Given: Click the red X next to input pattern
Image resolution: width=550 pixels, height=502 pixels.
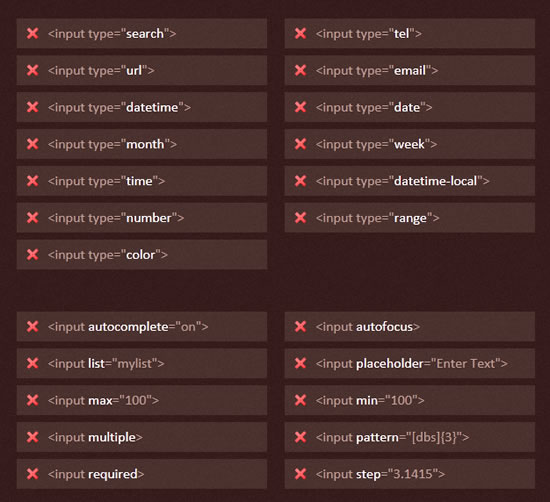Looking at the screenshot, I should [301, 437].
